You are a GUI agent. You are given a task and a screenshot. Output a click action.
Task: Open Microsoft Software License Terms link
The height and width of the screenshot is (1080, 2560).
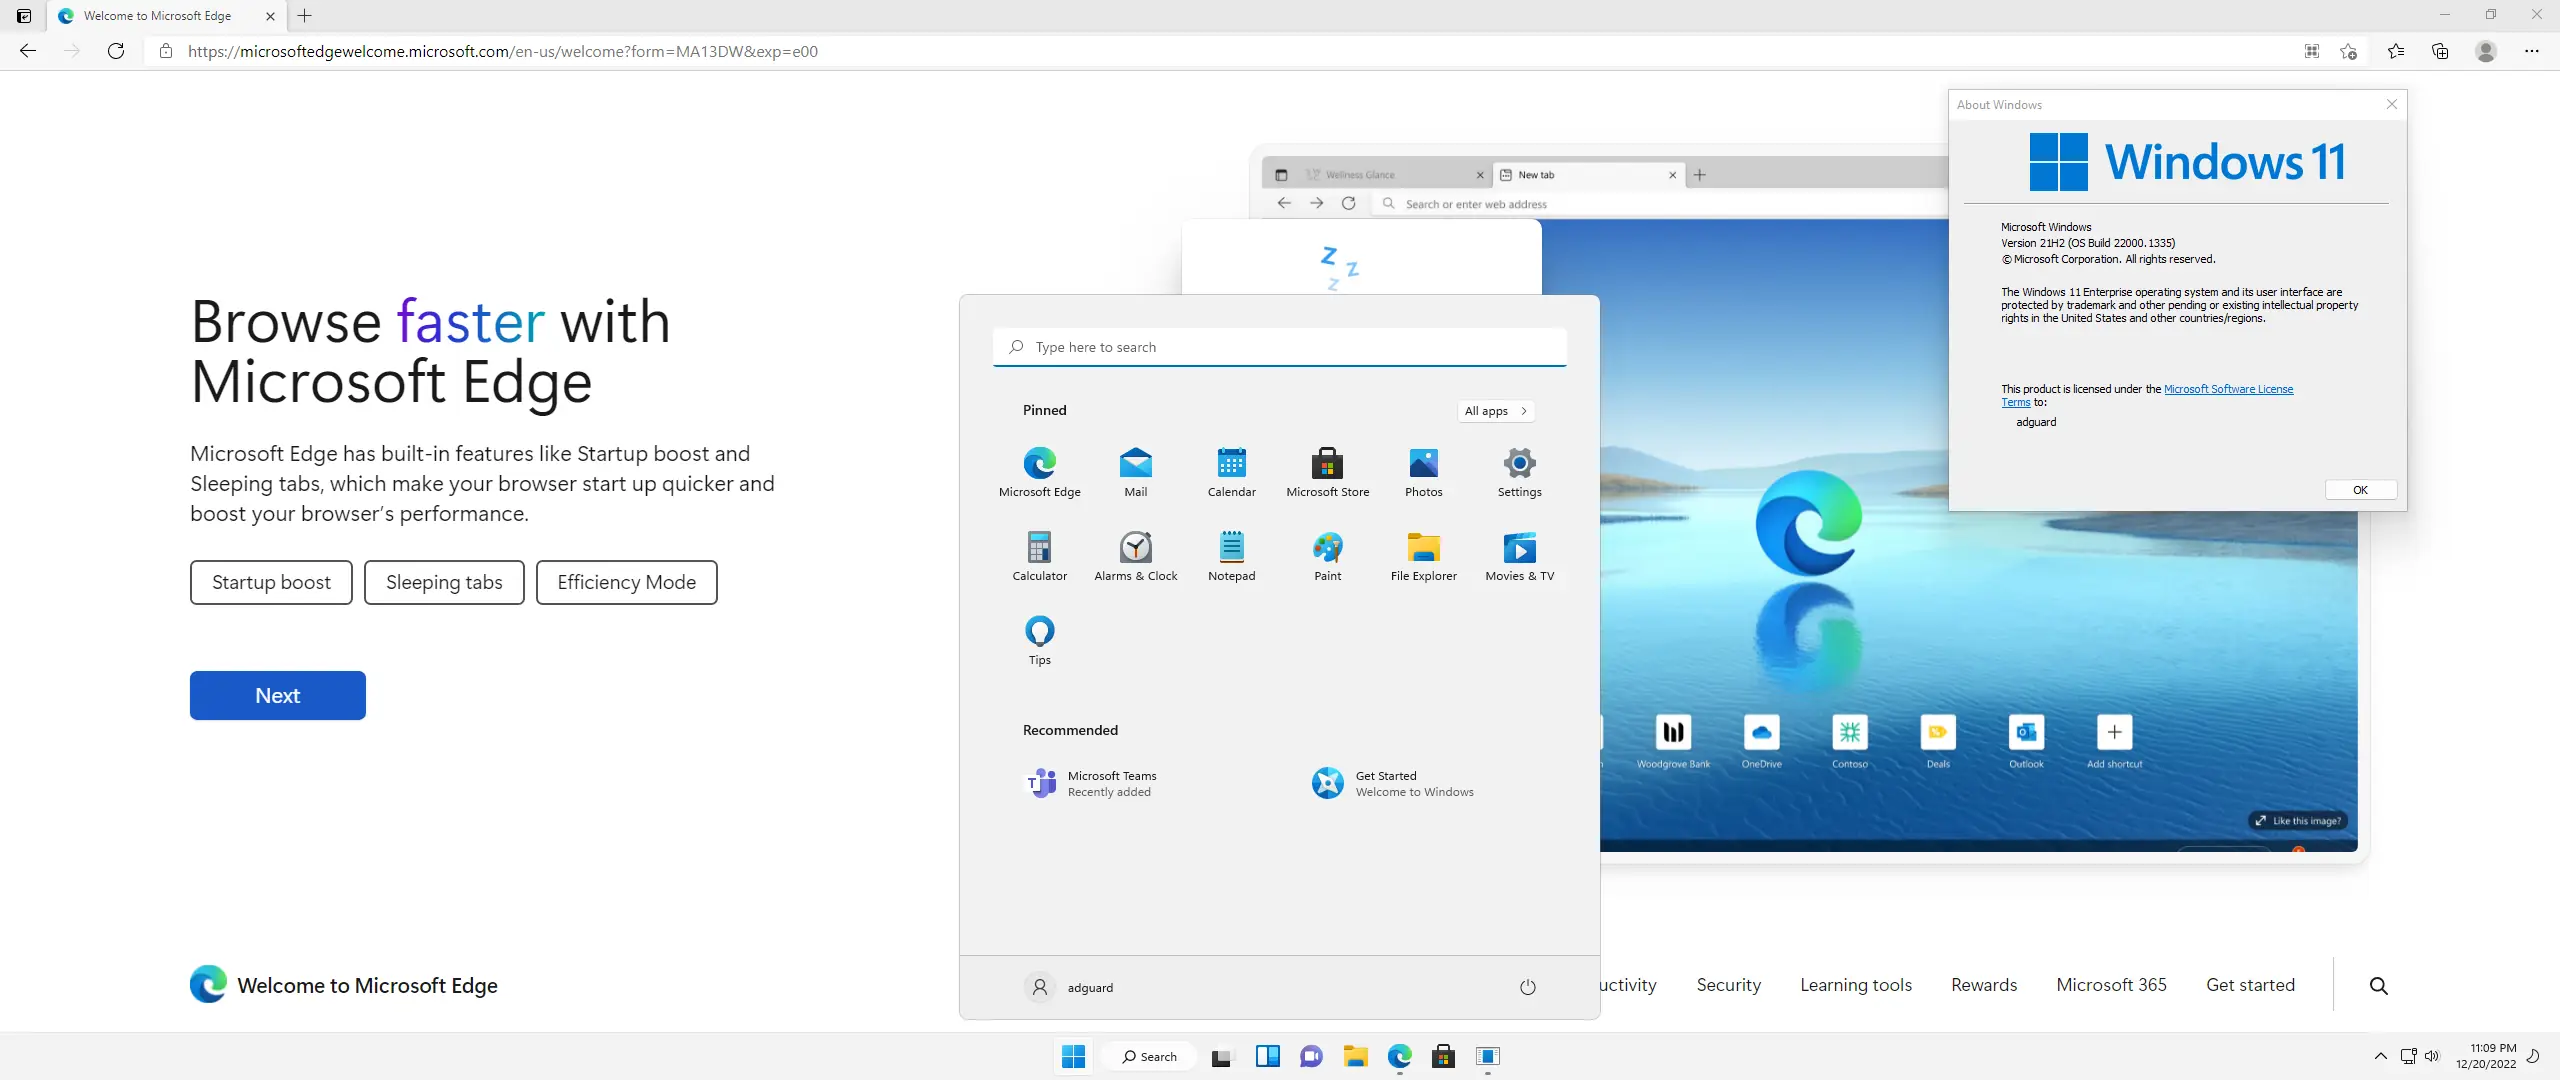(x=2228, y=389)
